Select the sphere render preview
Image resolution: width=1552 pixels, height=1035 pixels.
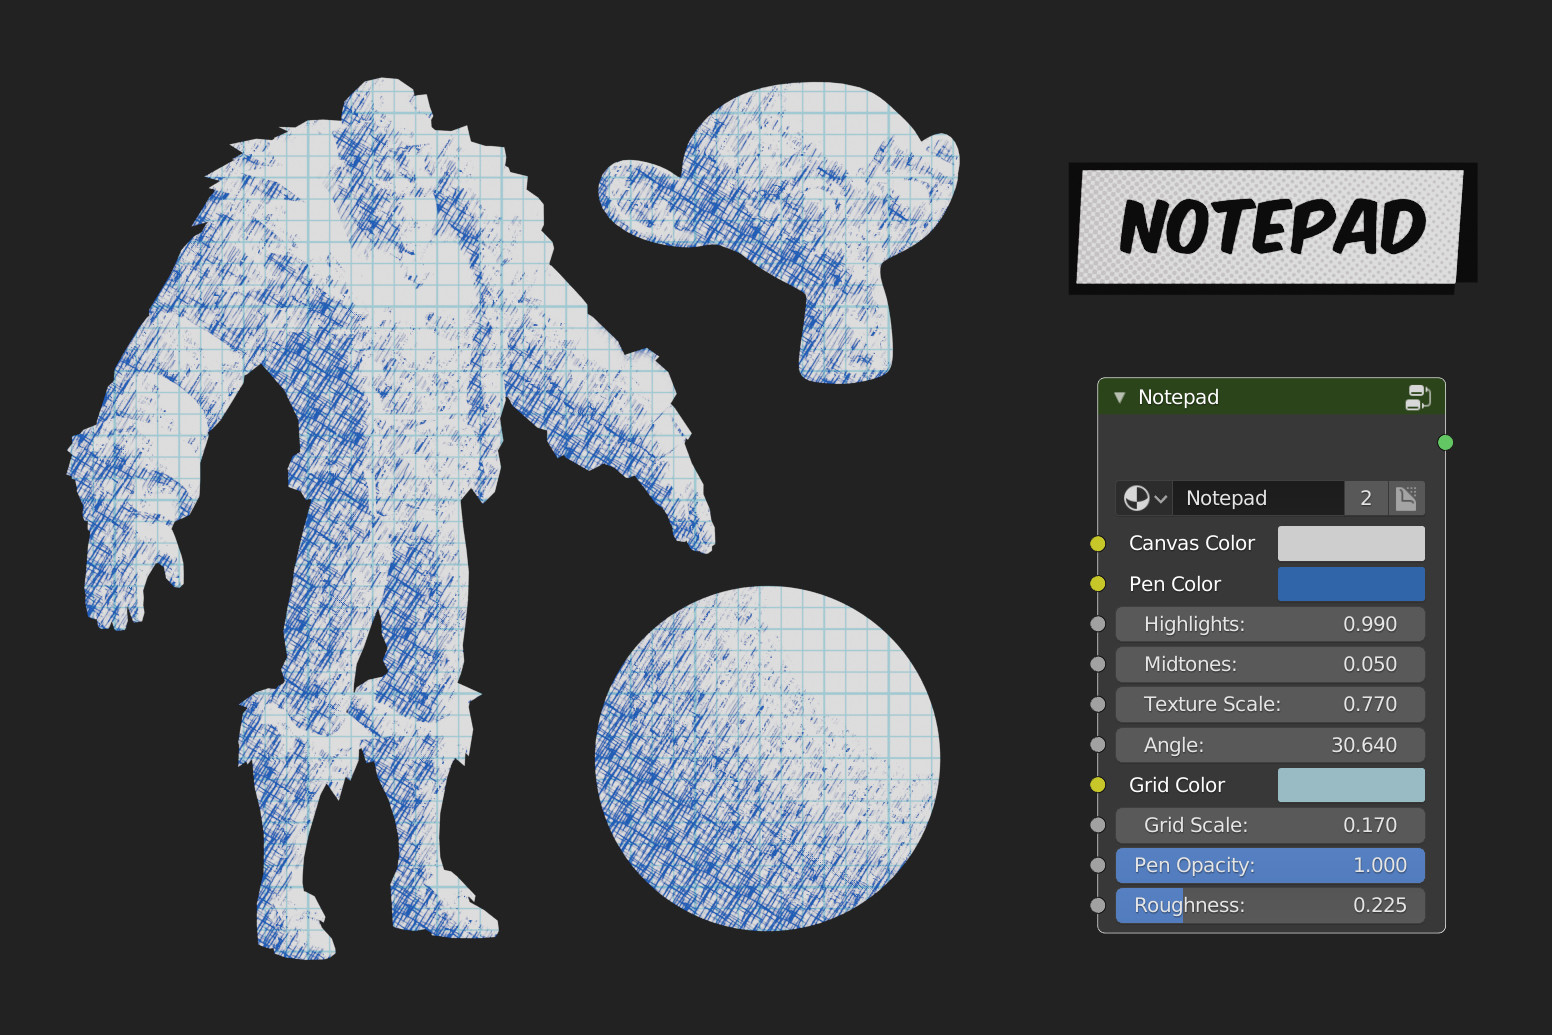coord(767,758)
